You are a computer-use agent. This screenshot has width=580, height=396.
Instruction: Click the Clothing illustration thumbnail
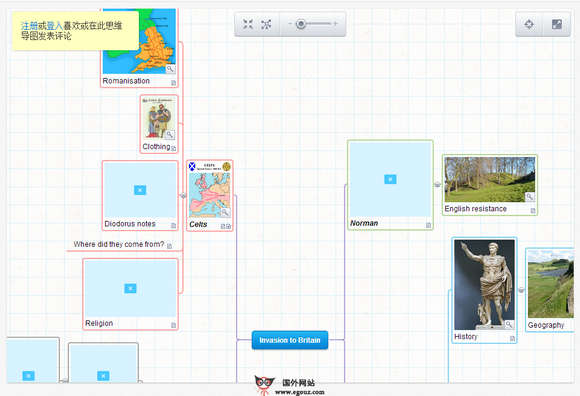[159, 118]
